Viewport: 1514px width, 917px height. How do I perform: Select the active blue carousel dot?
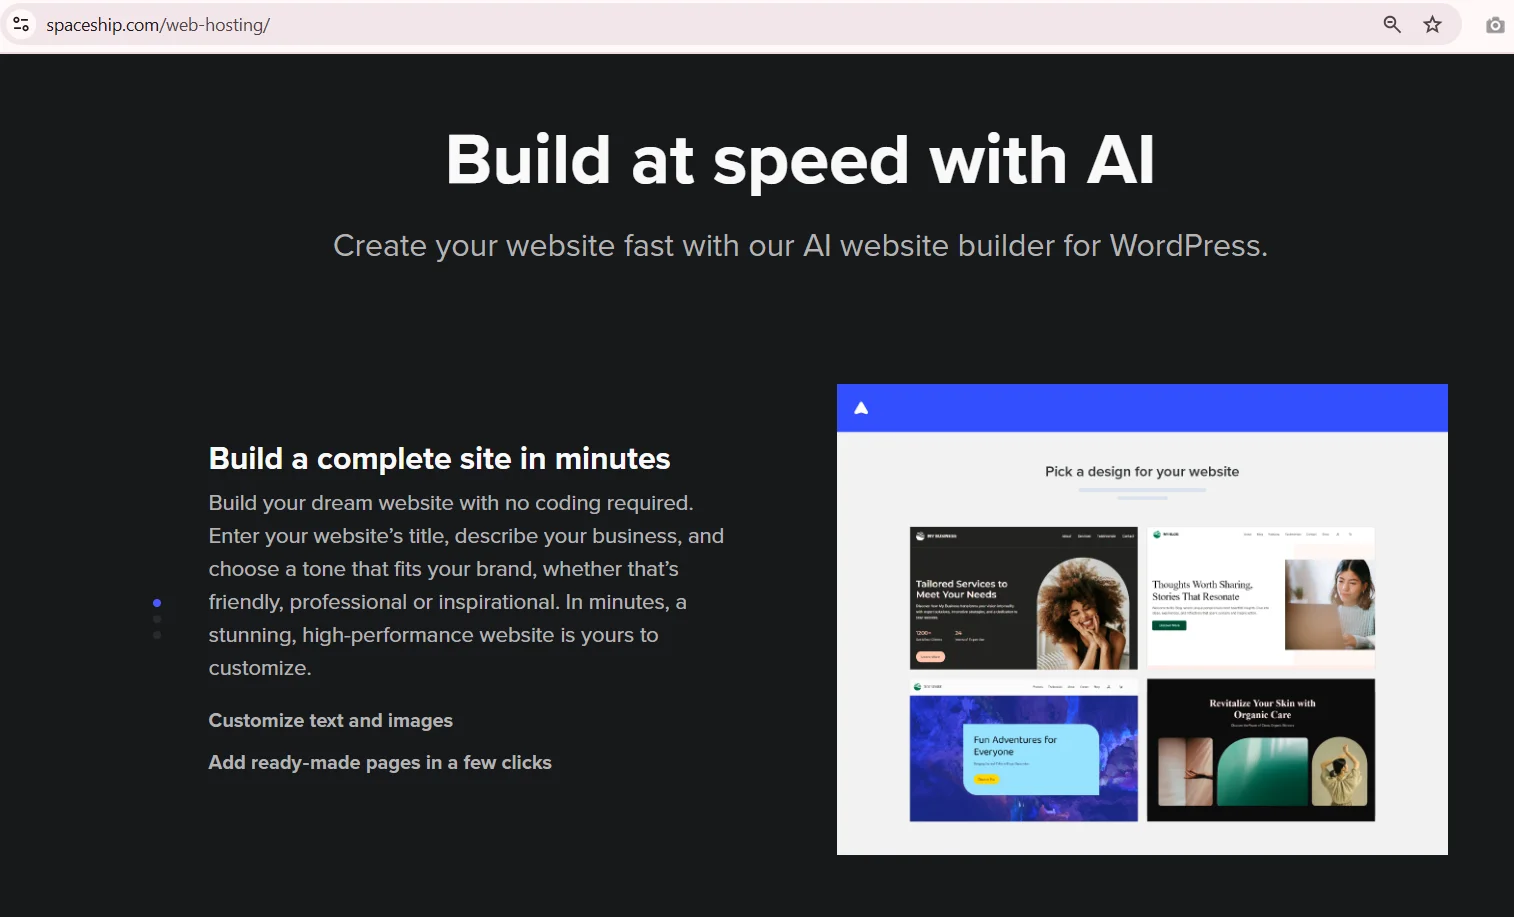pos(157,602)
